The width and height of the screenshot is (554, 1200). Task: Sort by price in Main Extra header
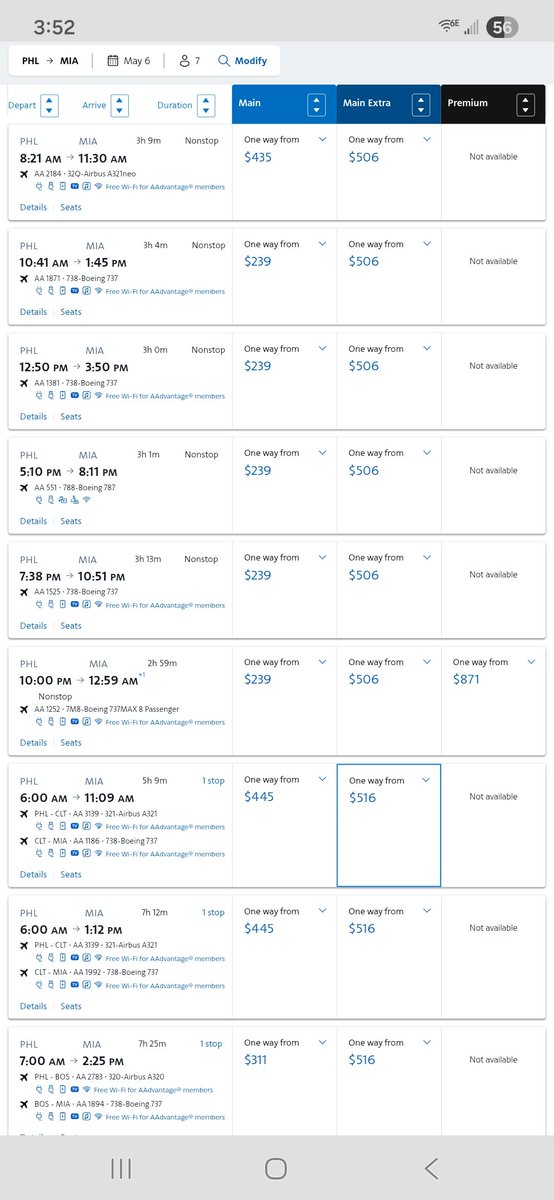(x=421, y=104)
